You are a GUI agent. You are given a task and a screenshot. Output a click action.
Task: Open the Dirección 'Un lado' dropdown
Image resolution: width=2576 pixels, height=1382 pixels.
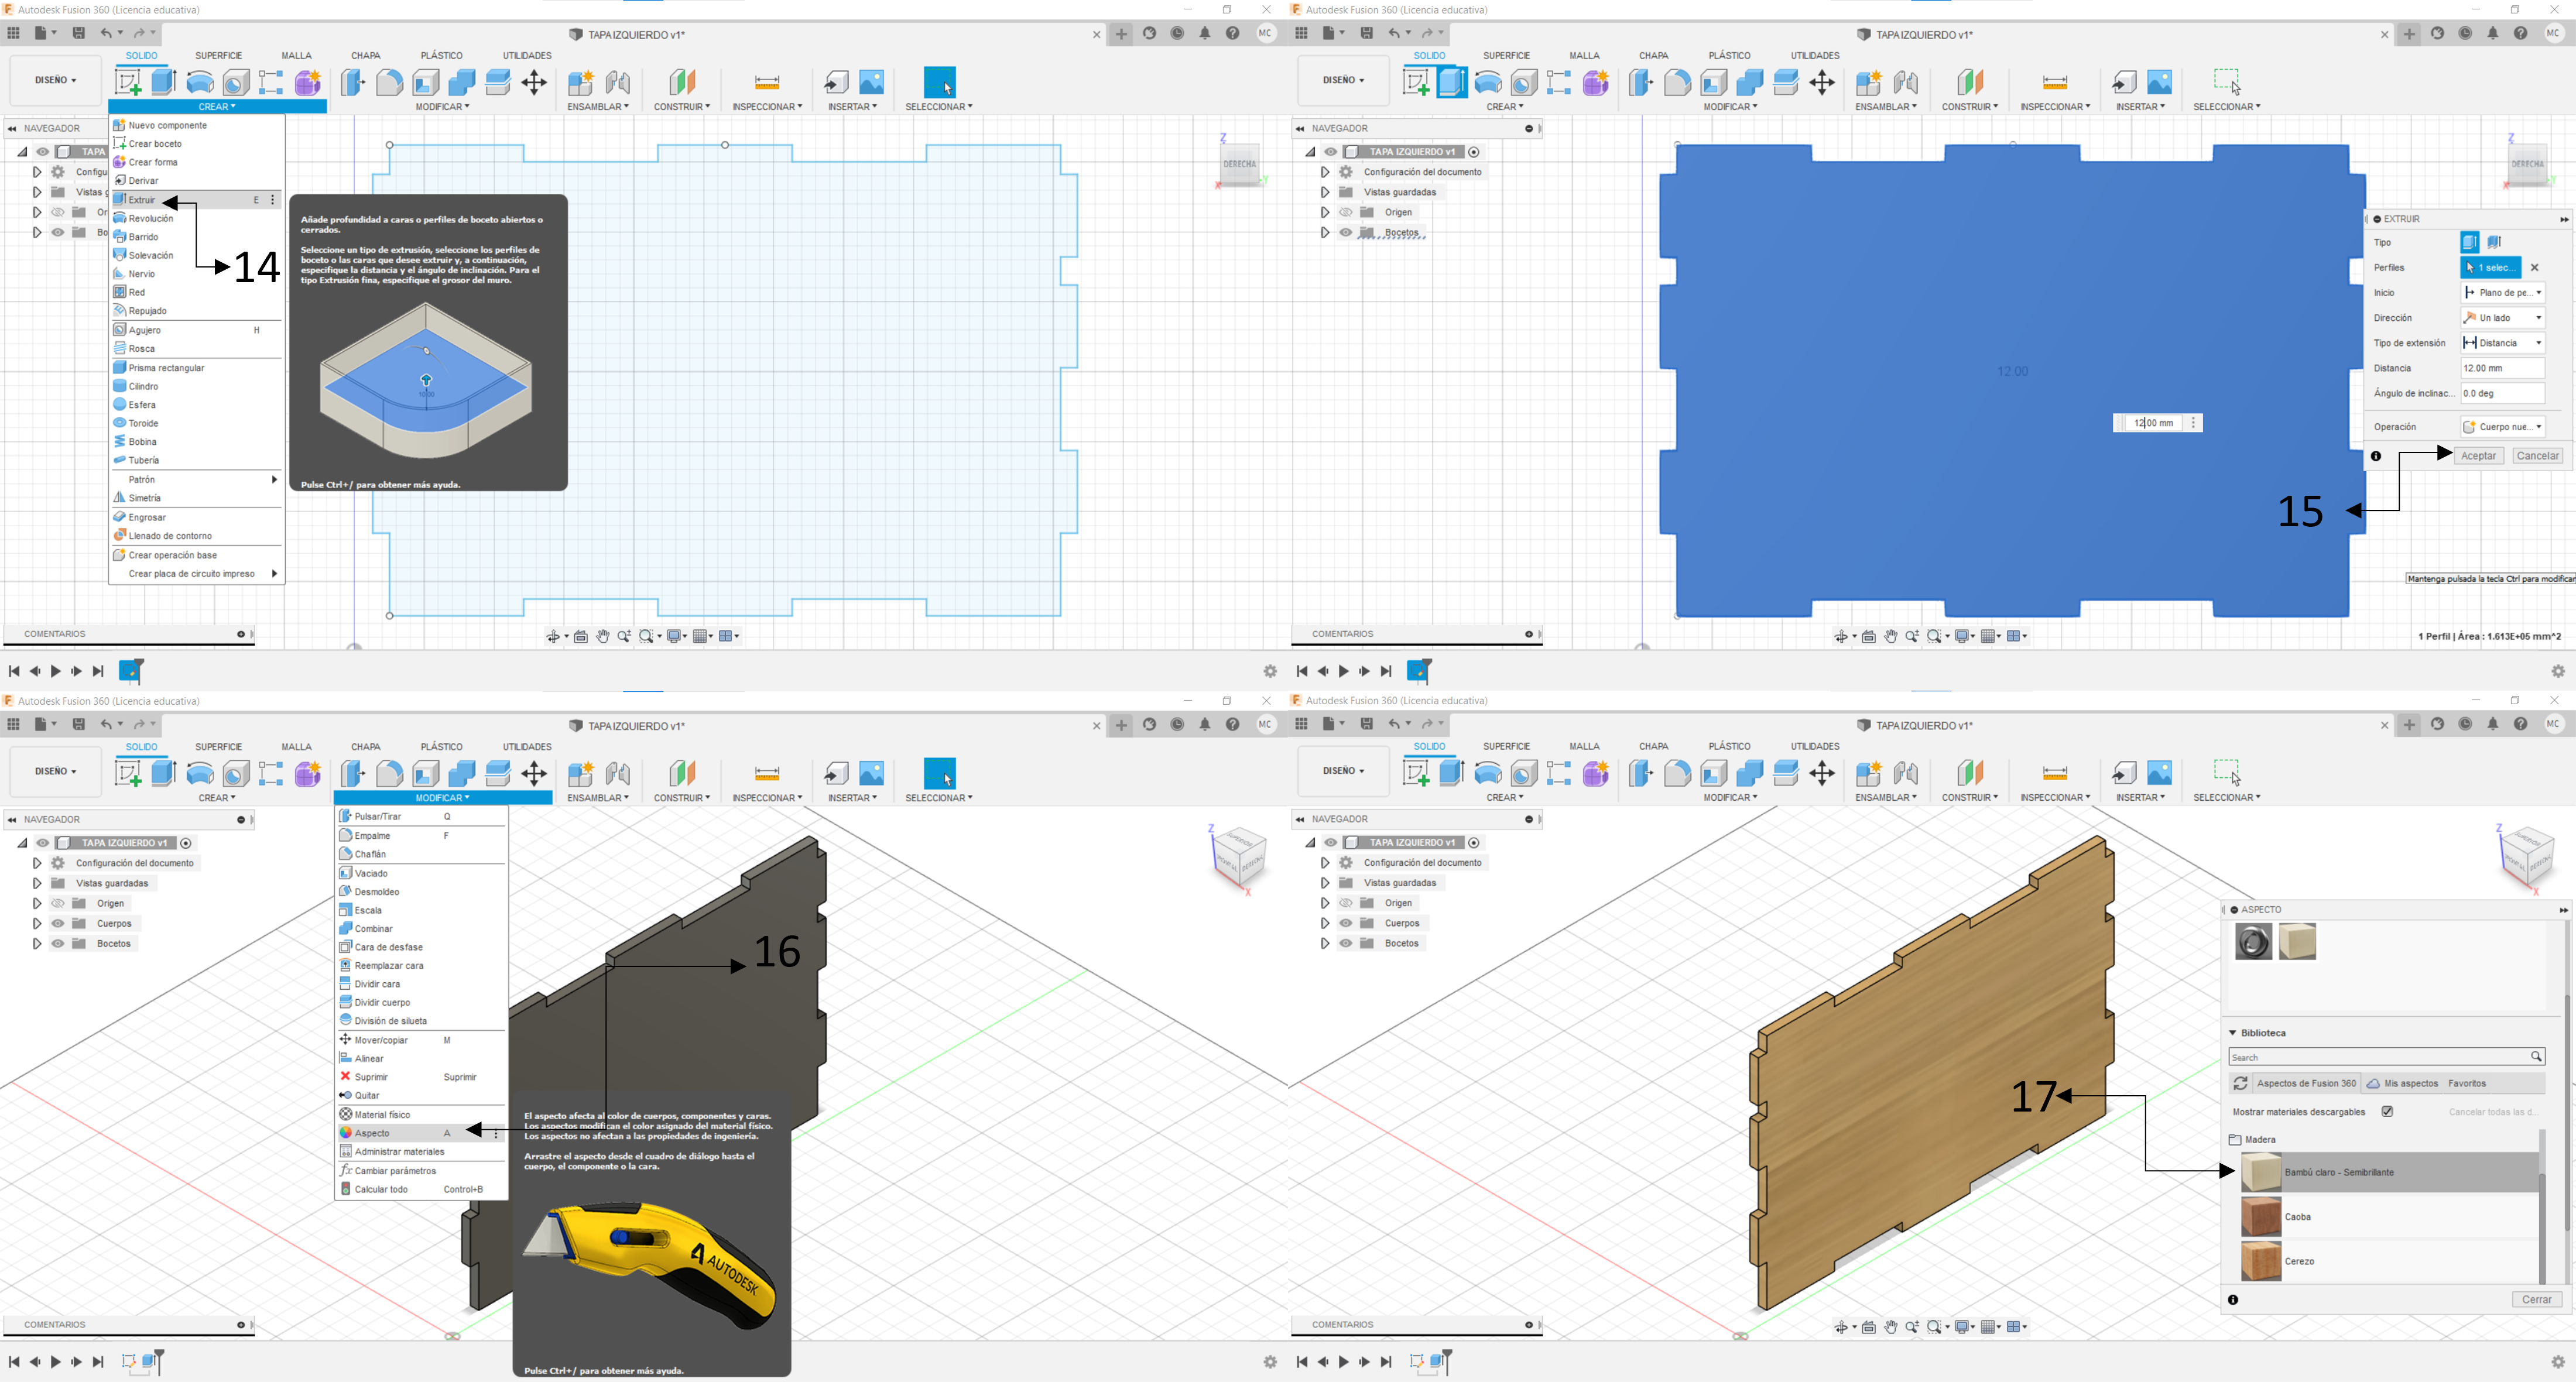(x=2502, y=318)
